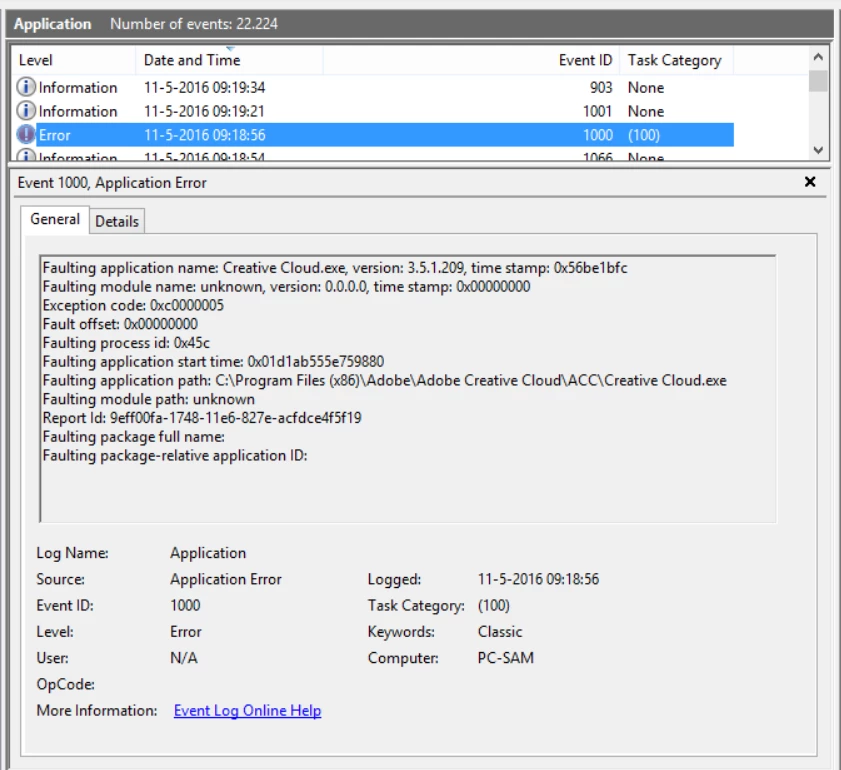Sort by the Date and Time column header
Image resolution: width=841 pixels, height=770 pixels.
(229, 60)
